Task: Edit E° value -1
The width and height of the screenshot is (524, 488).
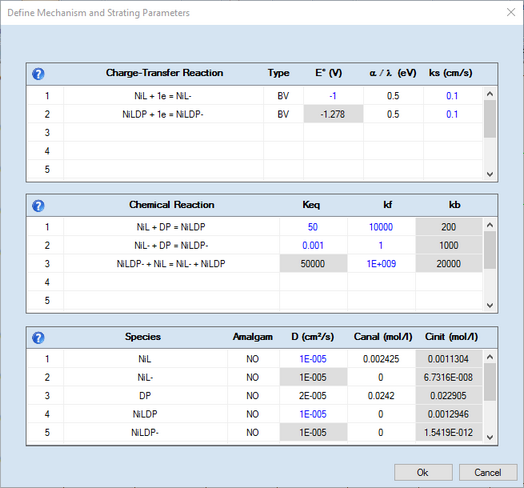Action: [x=333, y=96]
